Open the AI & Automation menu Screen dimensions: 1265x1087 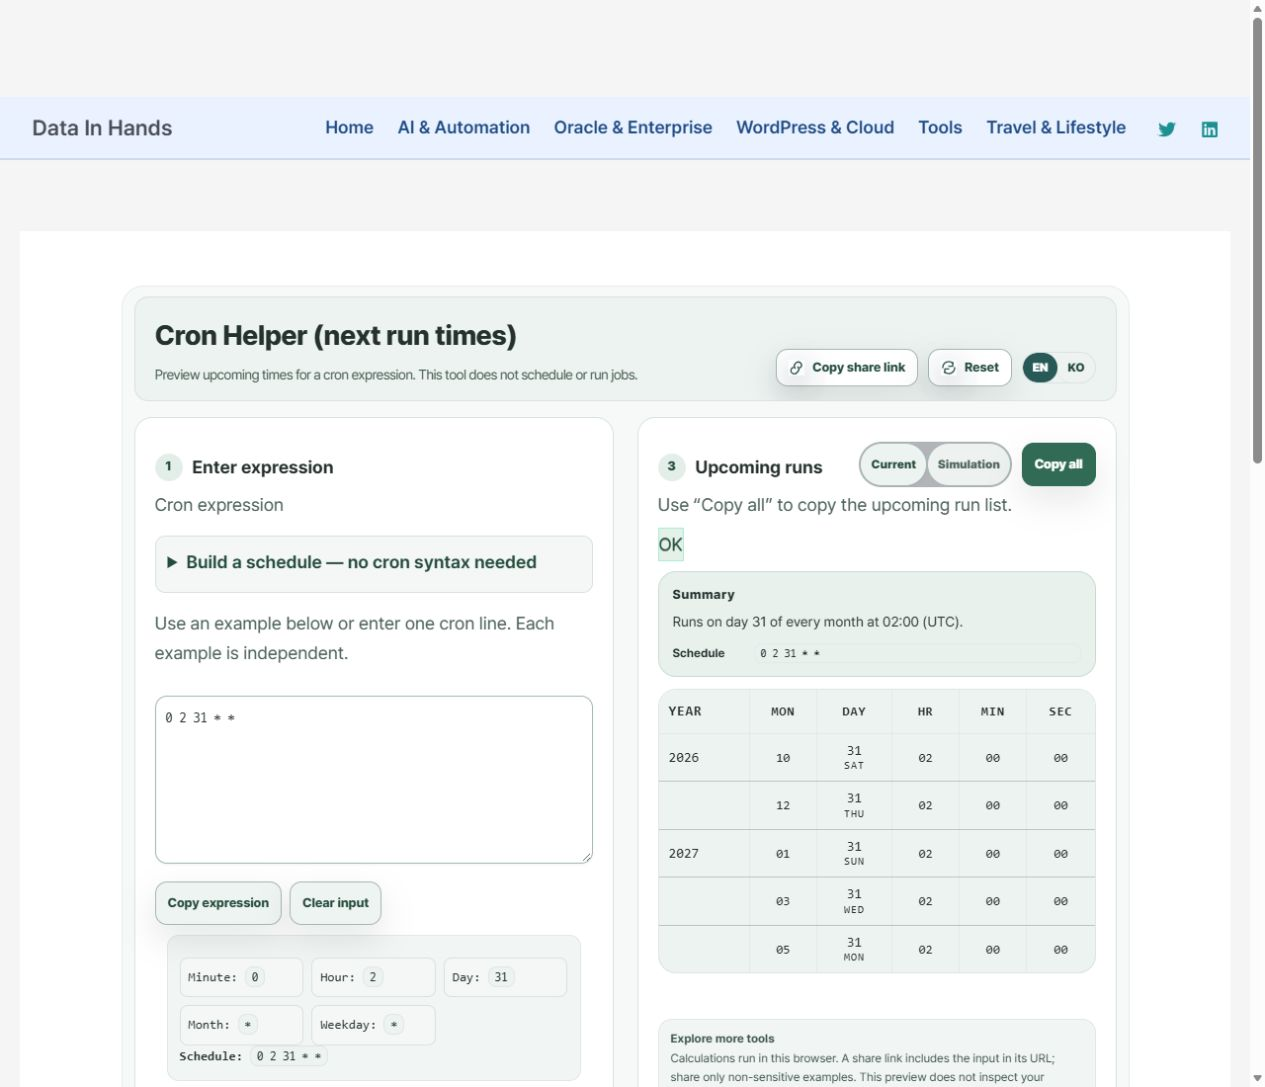[x=464, y=128]
